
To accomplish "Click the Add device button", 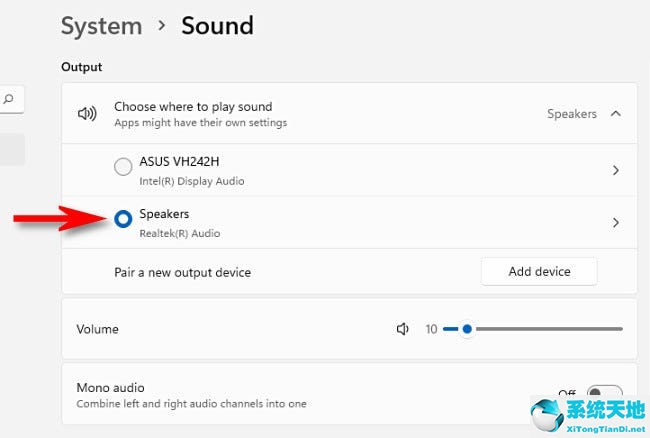I will (539, 271).
